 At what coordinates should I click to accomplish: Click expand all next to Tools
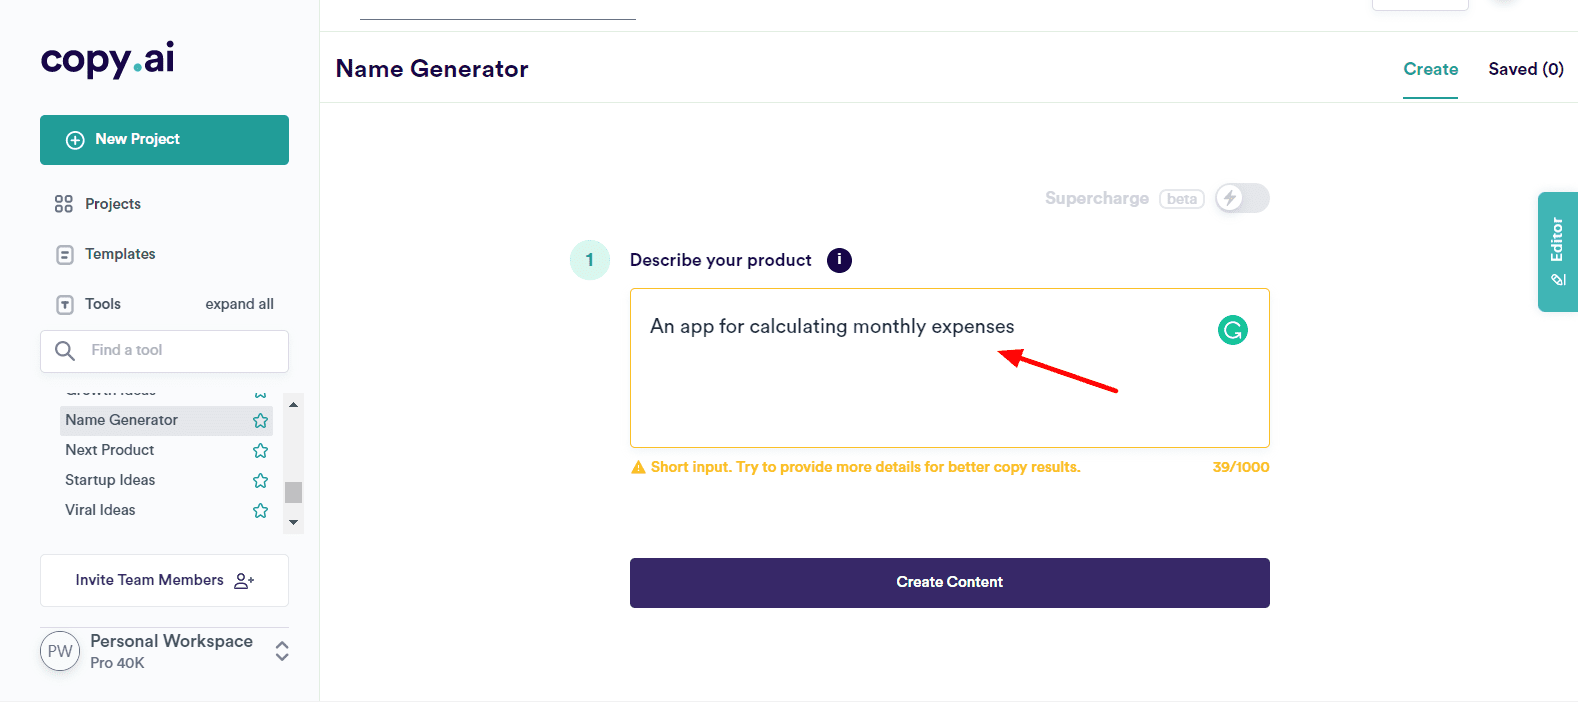tap(239, 304)
